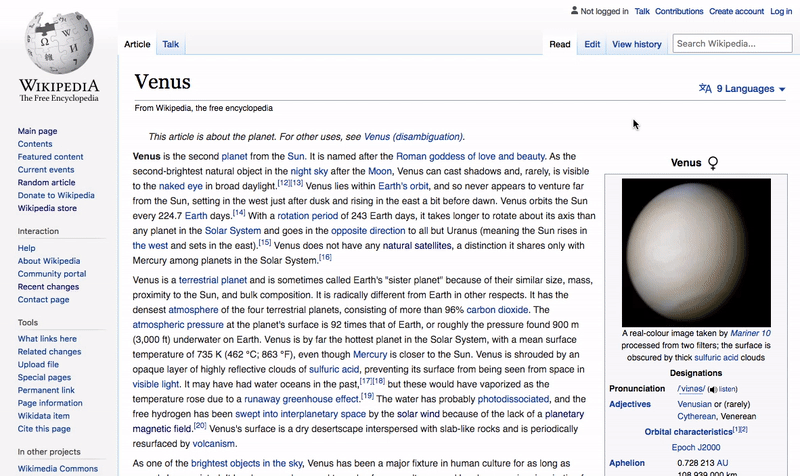
Task: Play the pronunciation speaker icon
Action: coord(712,388)
